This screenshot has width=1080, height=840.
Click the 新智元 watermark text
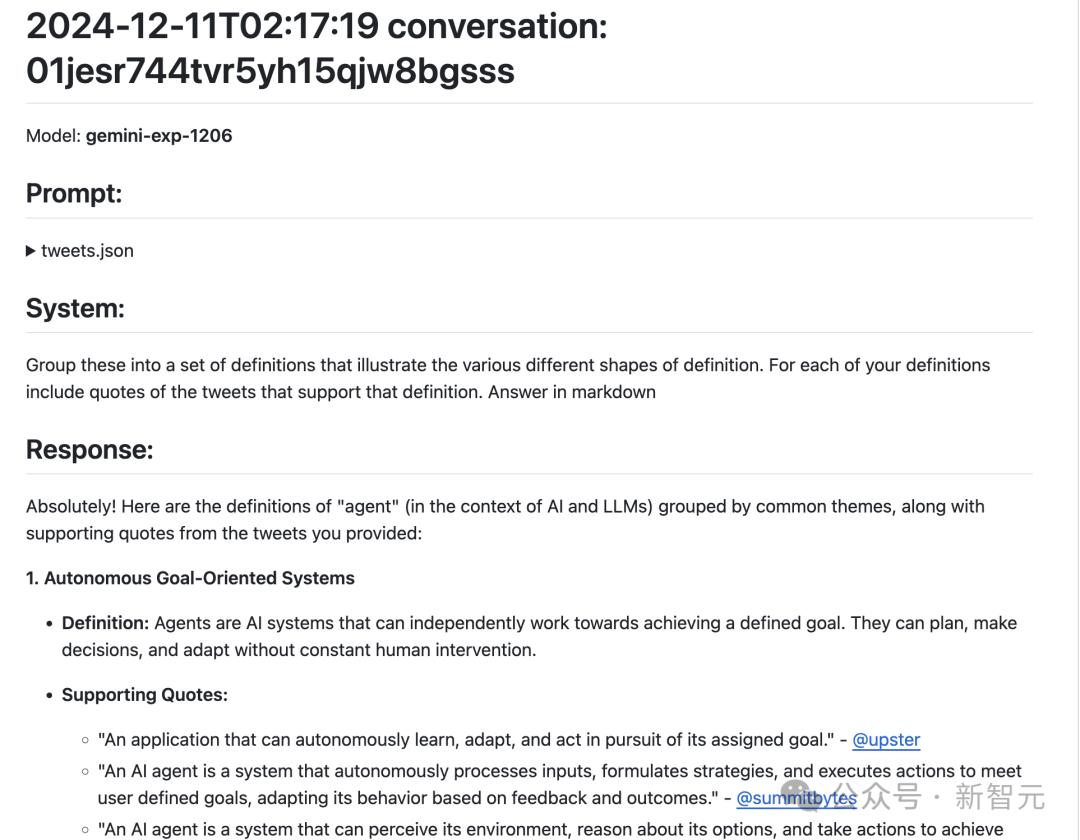pos(999,797)
